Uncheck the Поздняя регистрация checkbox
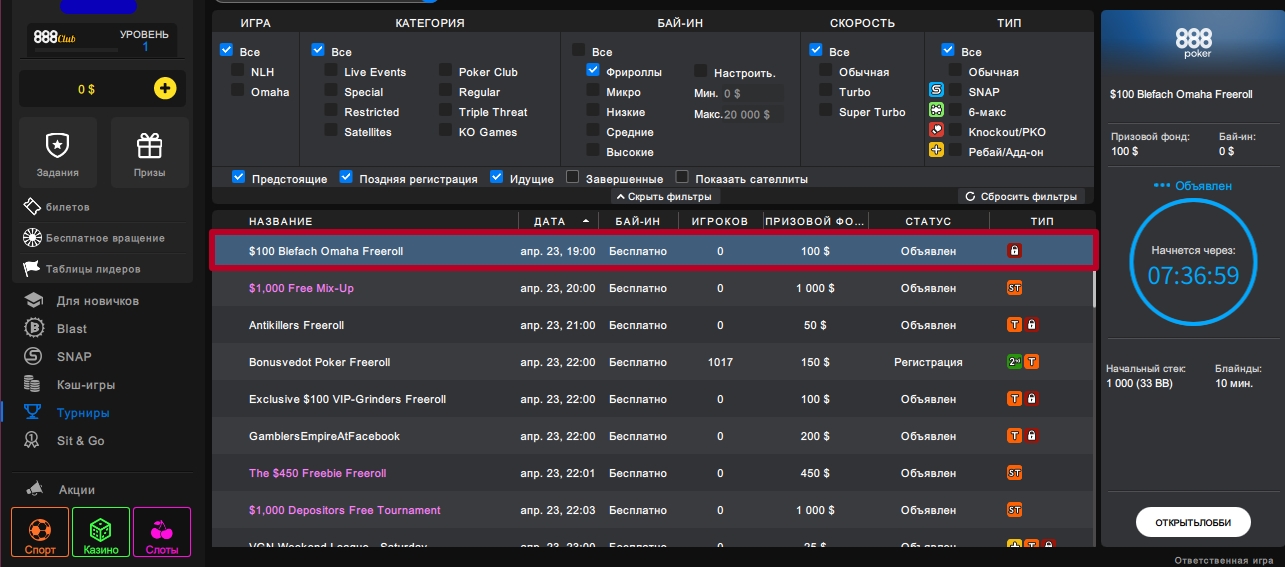This screenshot has height=567, width=1285. [x=346, y=177]
